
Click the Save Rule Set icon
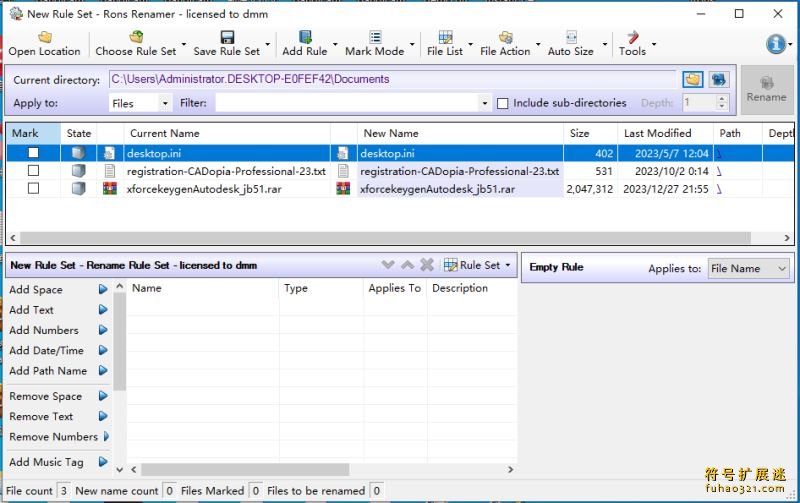point(226,37)
